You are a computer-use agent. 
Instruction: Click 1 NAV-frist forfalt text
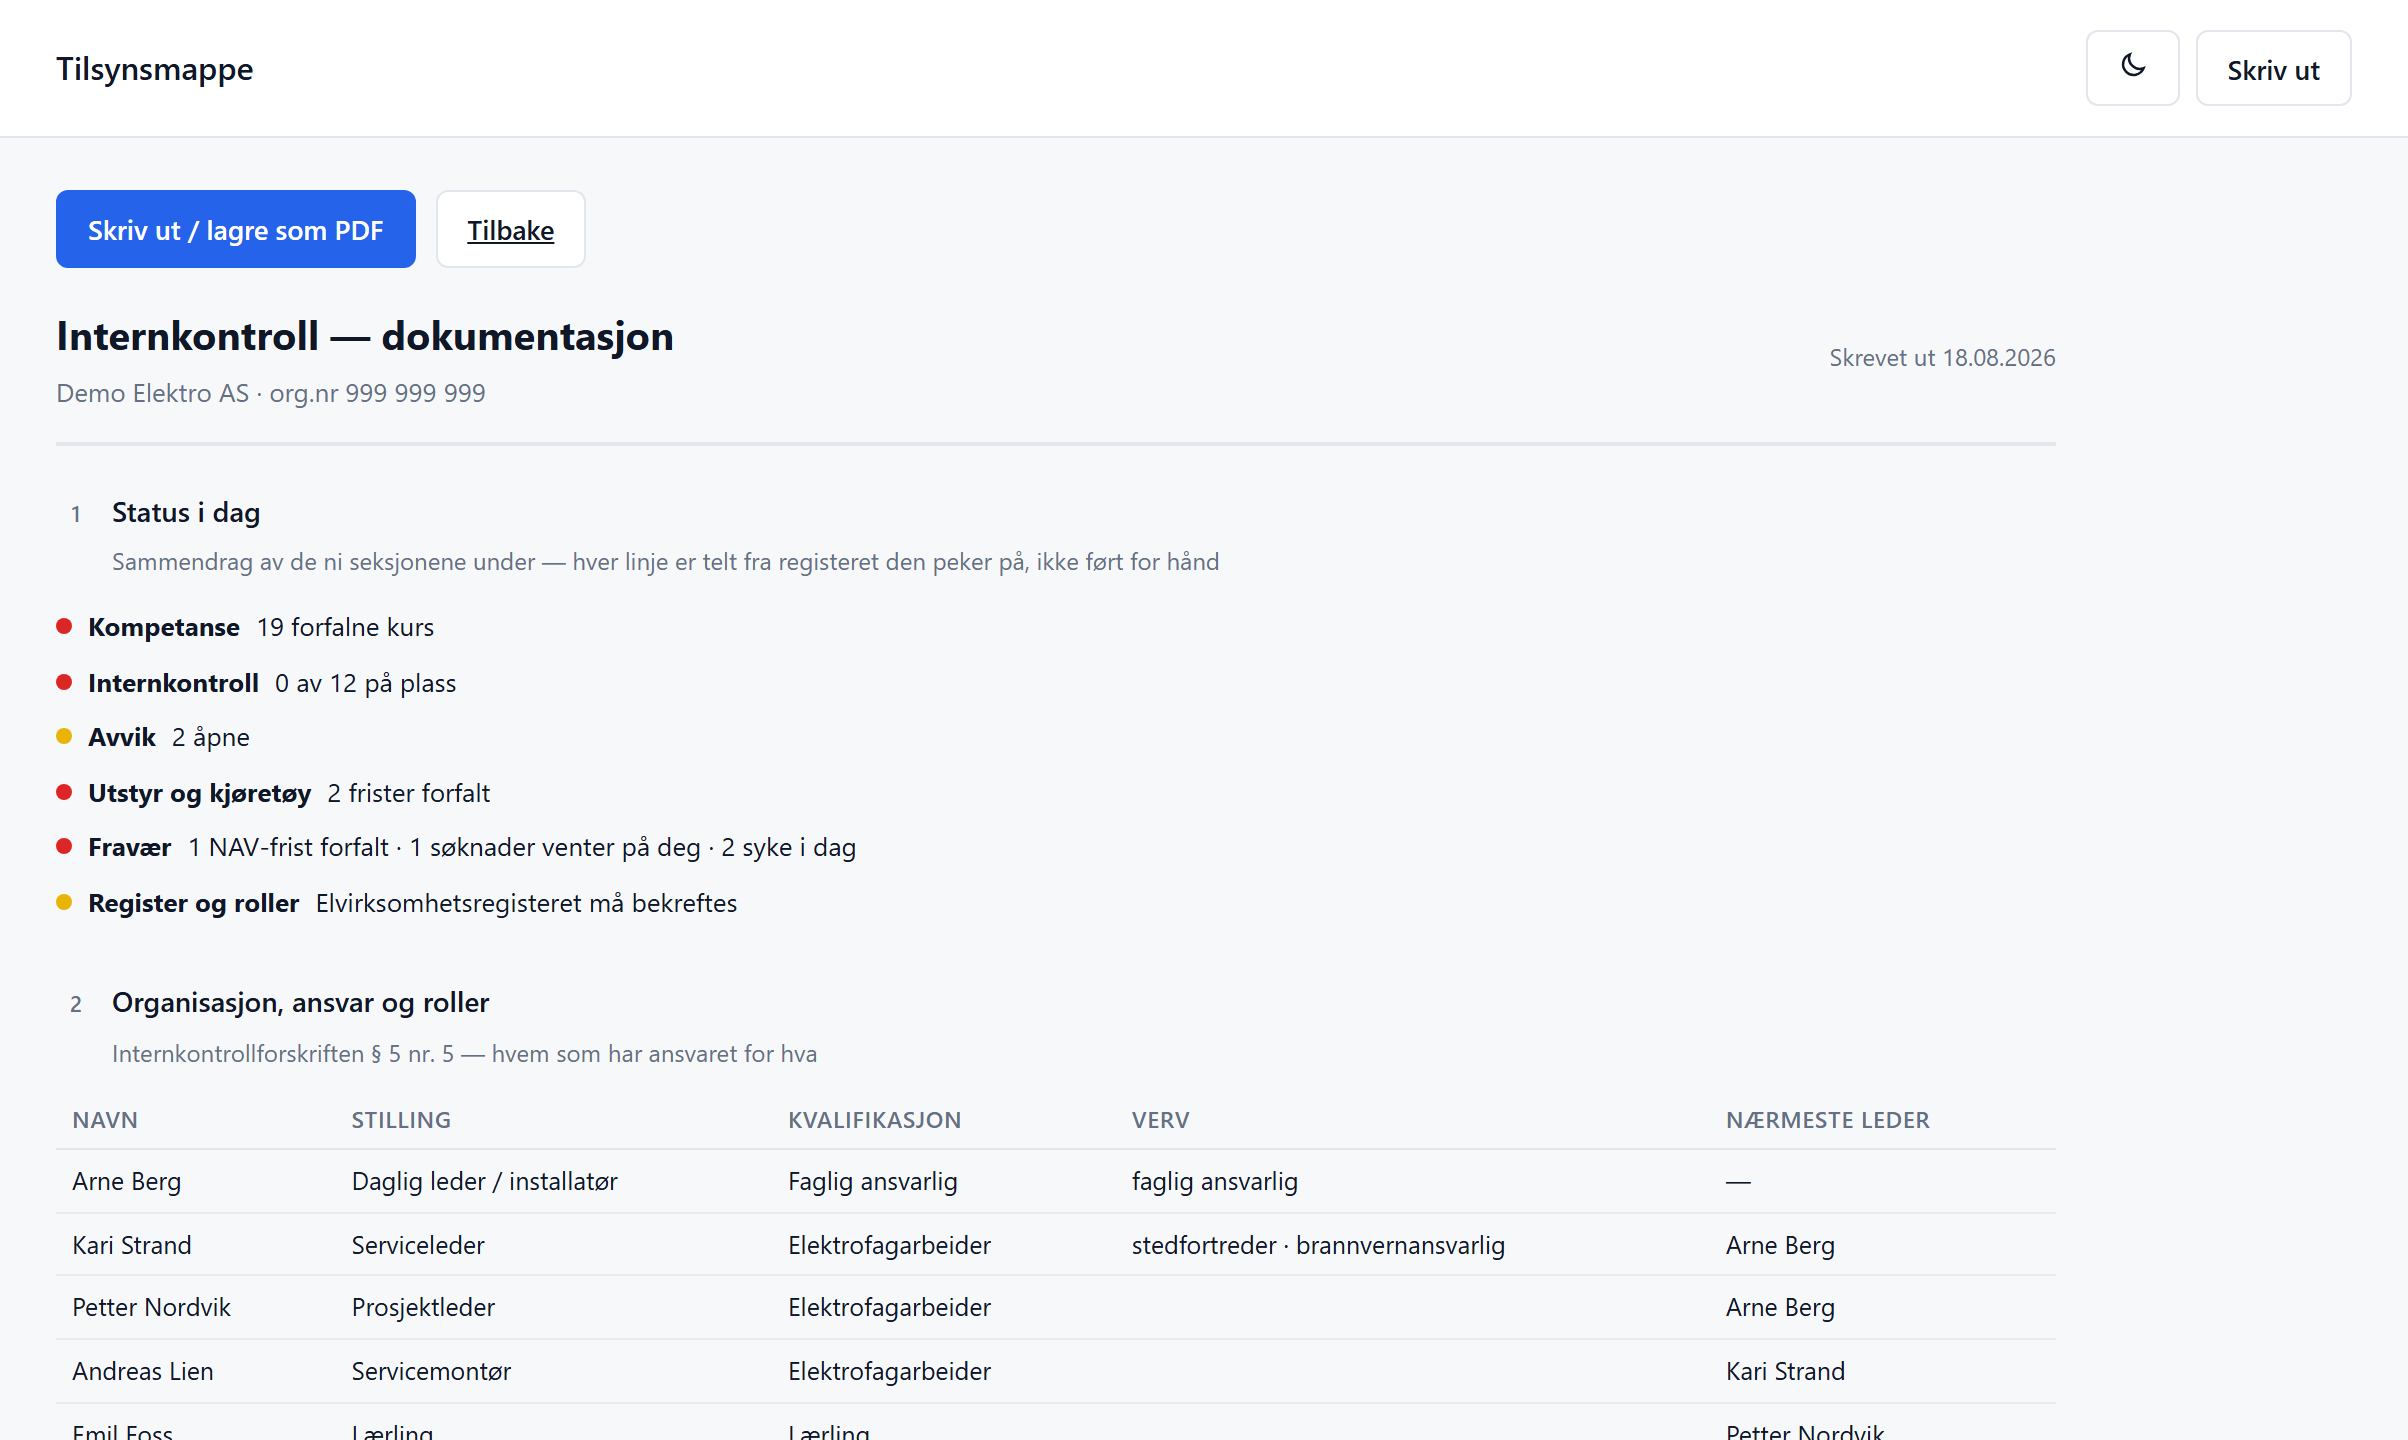tap(288, 847)
